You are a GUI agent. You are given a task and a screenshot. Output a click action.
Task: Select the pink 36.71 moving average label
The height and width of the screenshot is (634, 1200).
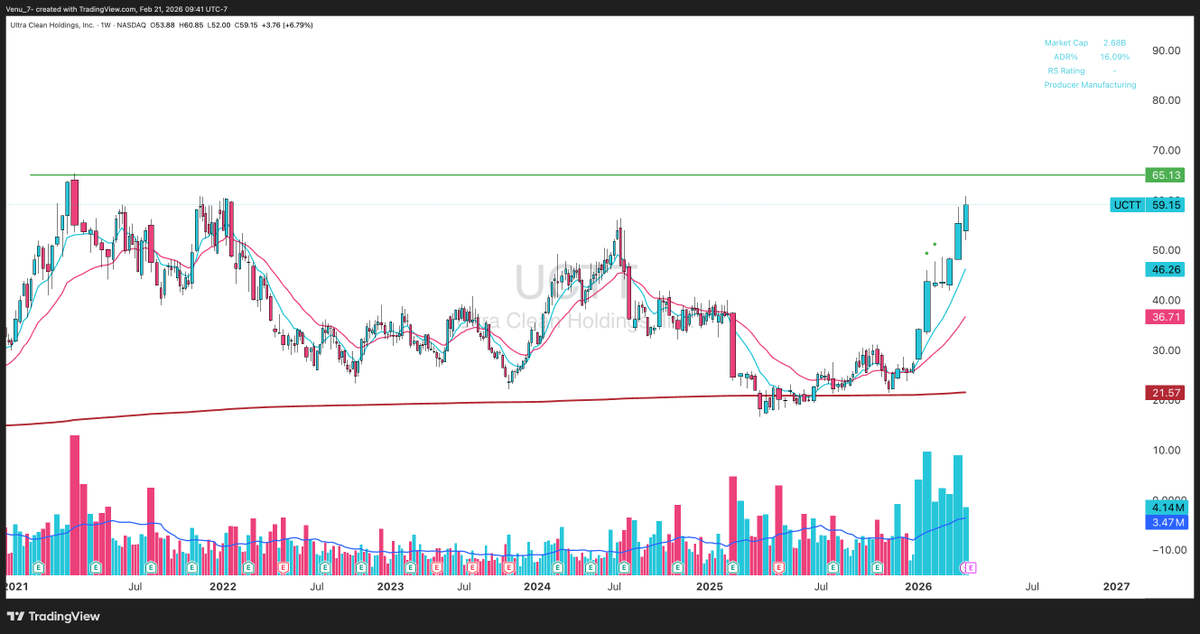[1167, 316]
